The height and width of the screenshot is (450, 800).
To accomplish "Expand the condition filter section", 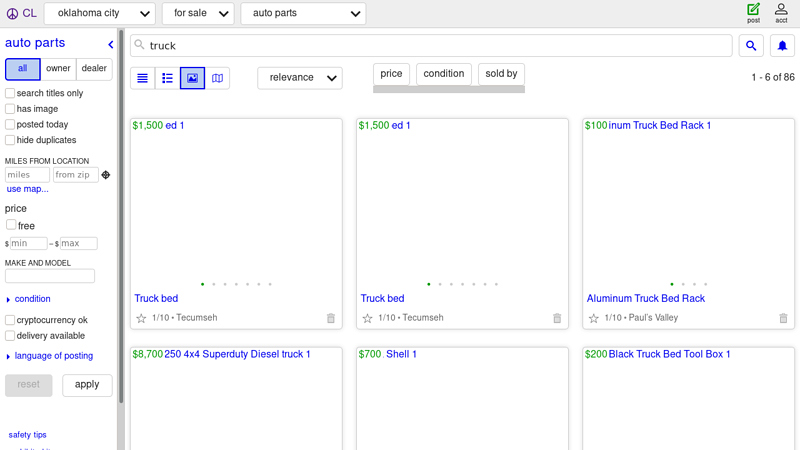I will click(x=32, y=299).
